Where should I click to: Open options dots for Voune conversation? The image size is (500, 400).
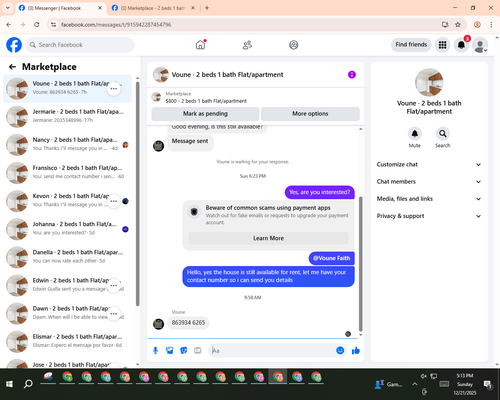114,89
